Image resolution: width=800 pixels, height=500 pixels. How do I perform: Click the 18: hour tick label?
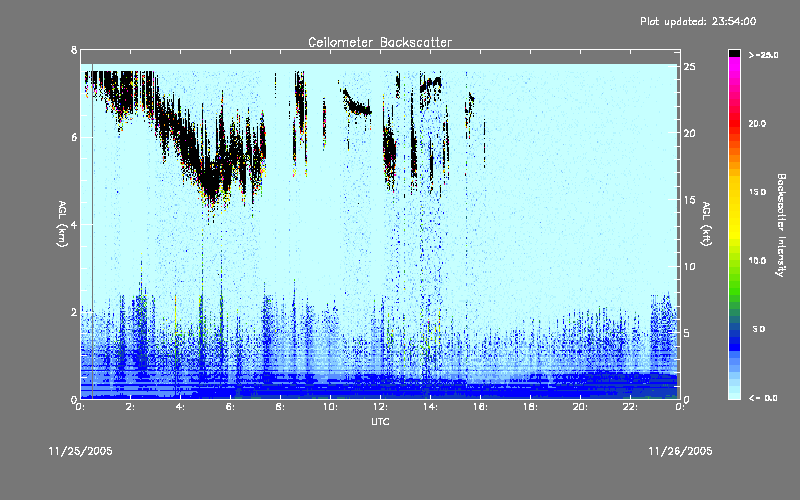click(530, 407)
